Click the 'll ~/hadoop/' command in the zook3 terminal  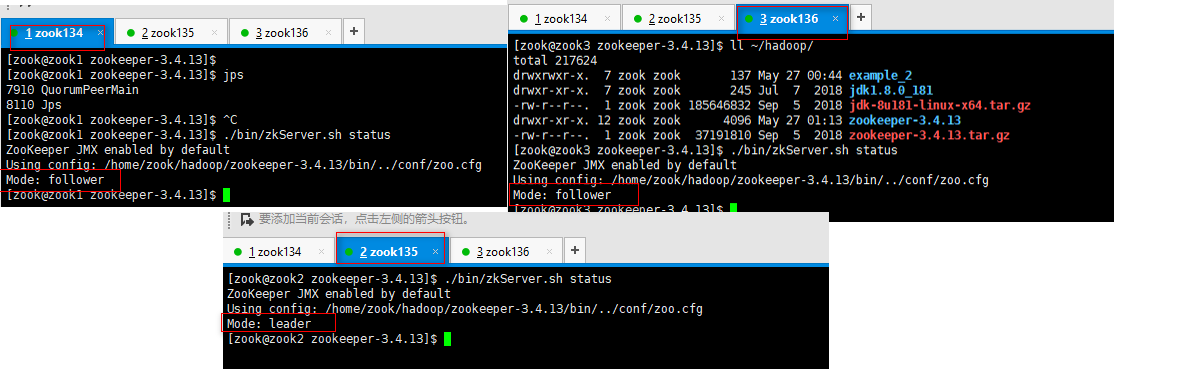tap(773, 45)
